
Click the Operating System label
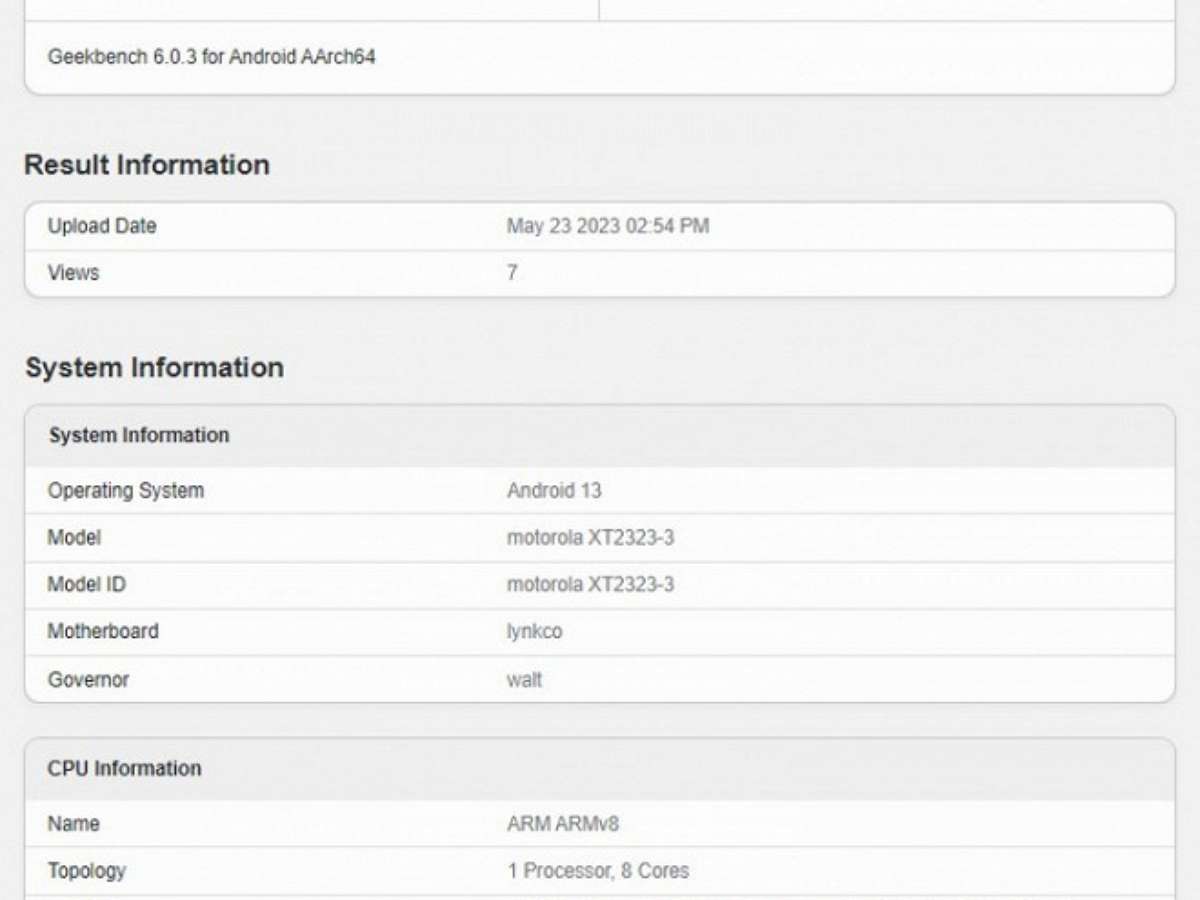[126, 491]
